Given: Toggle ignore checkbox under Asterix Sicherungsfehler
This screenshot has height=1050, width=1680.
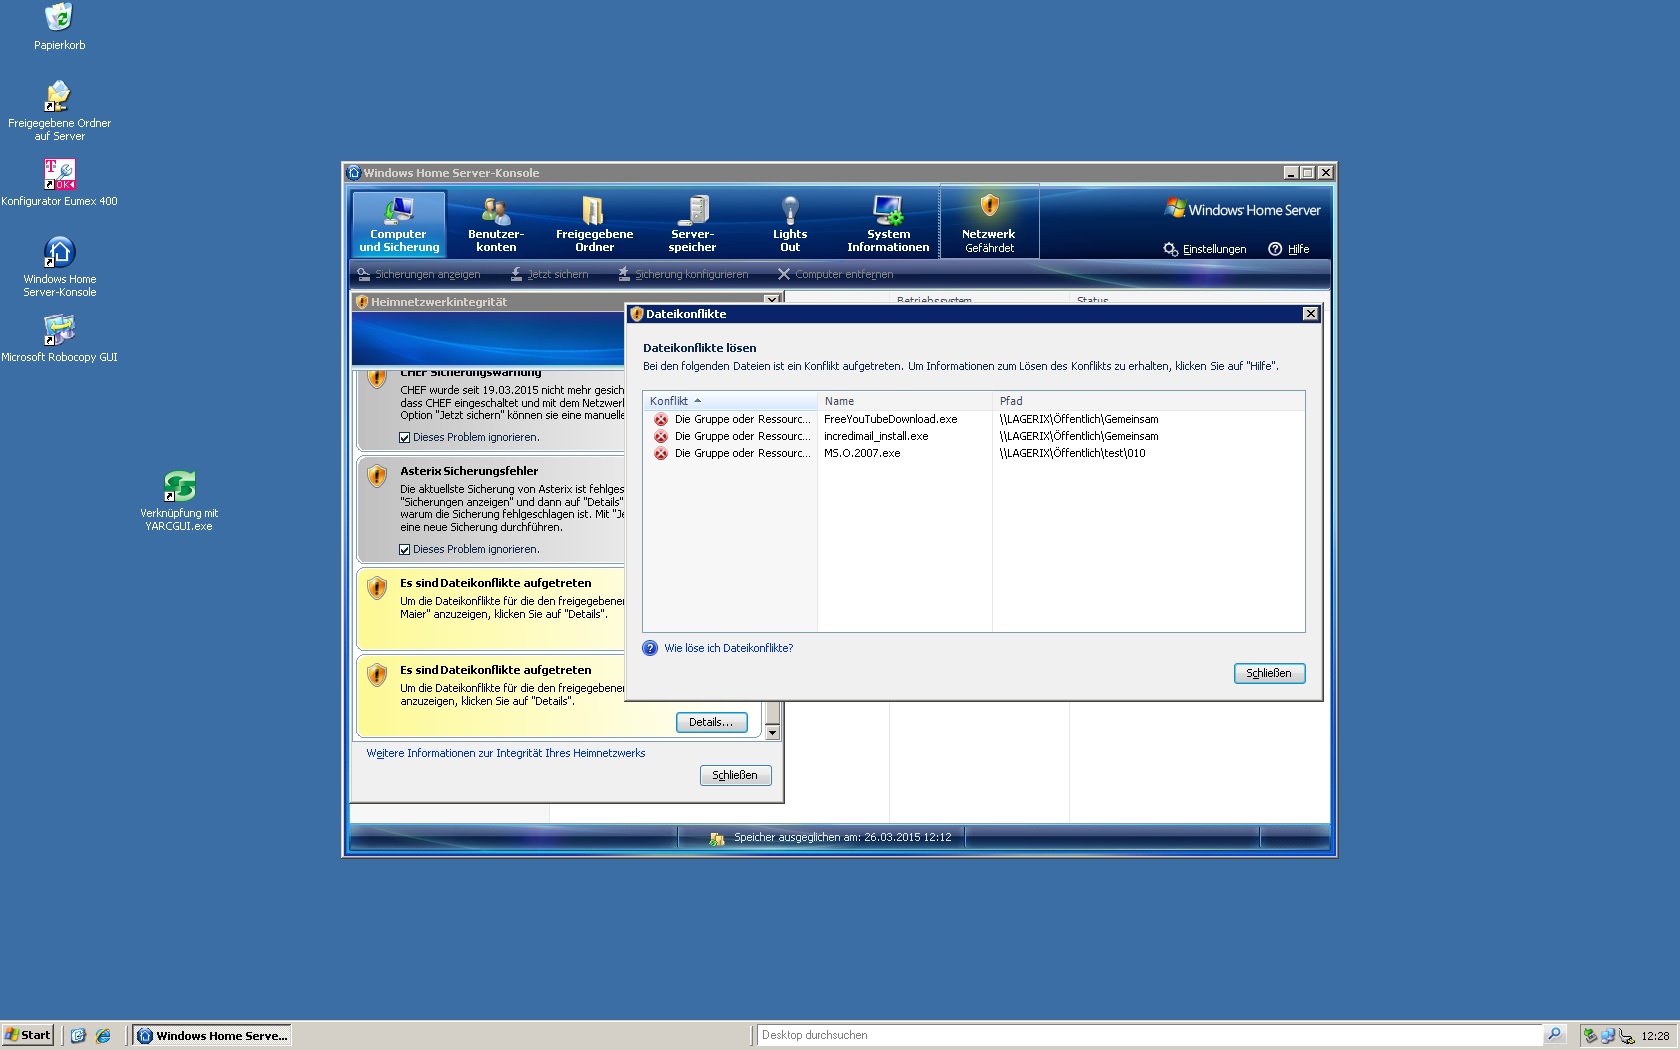Looking at the screenshot, I should tap(404, 549).
